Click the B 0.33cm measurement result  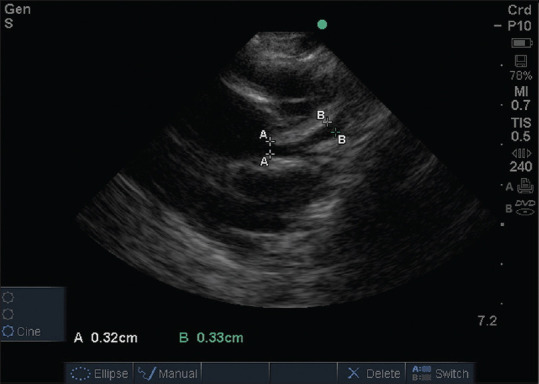211,338
